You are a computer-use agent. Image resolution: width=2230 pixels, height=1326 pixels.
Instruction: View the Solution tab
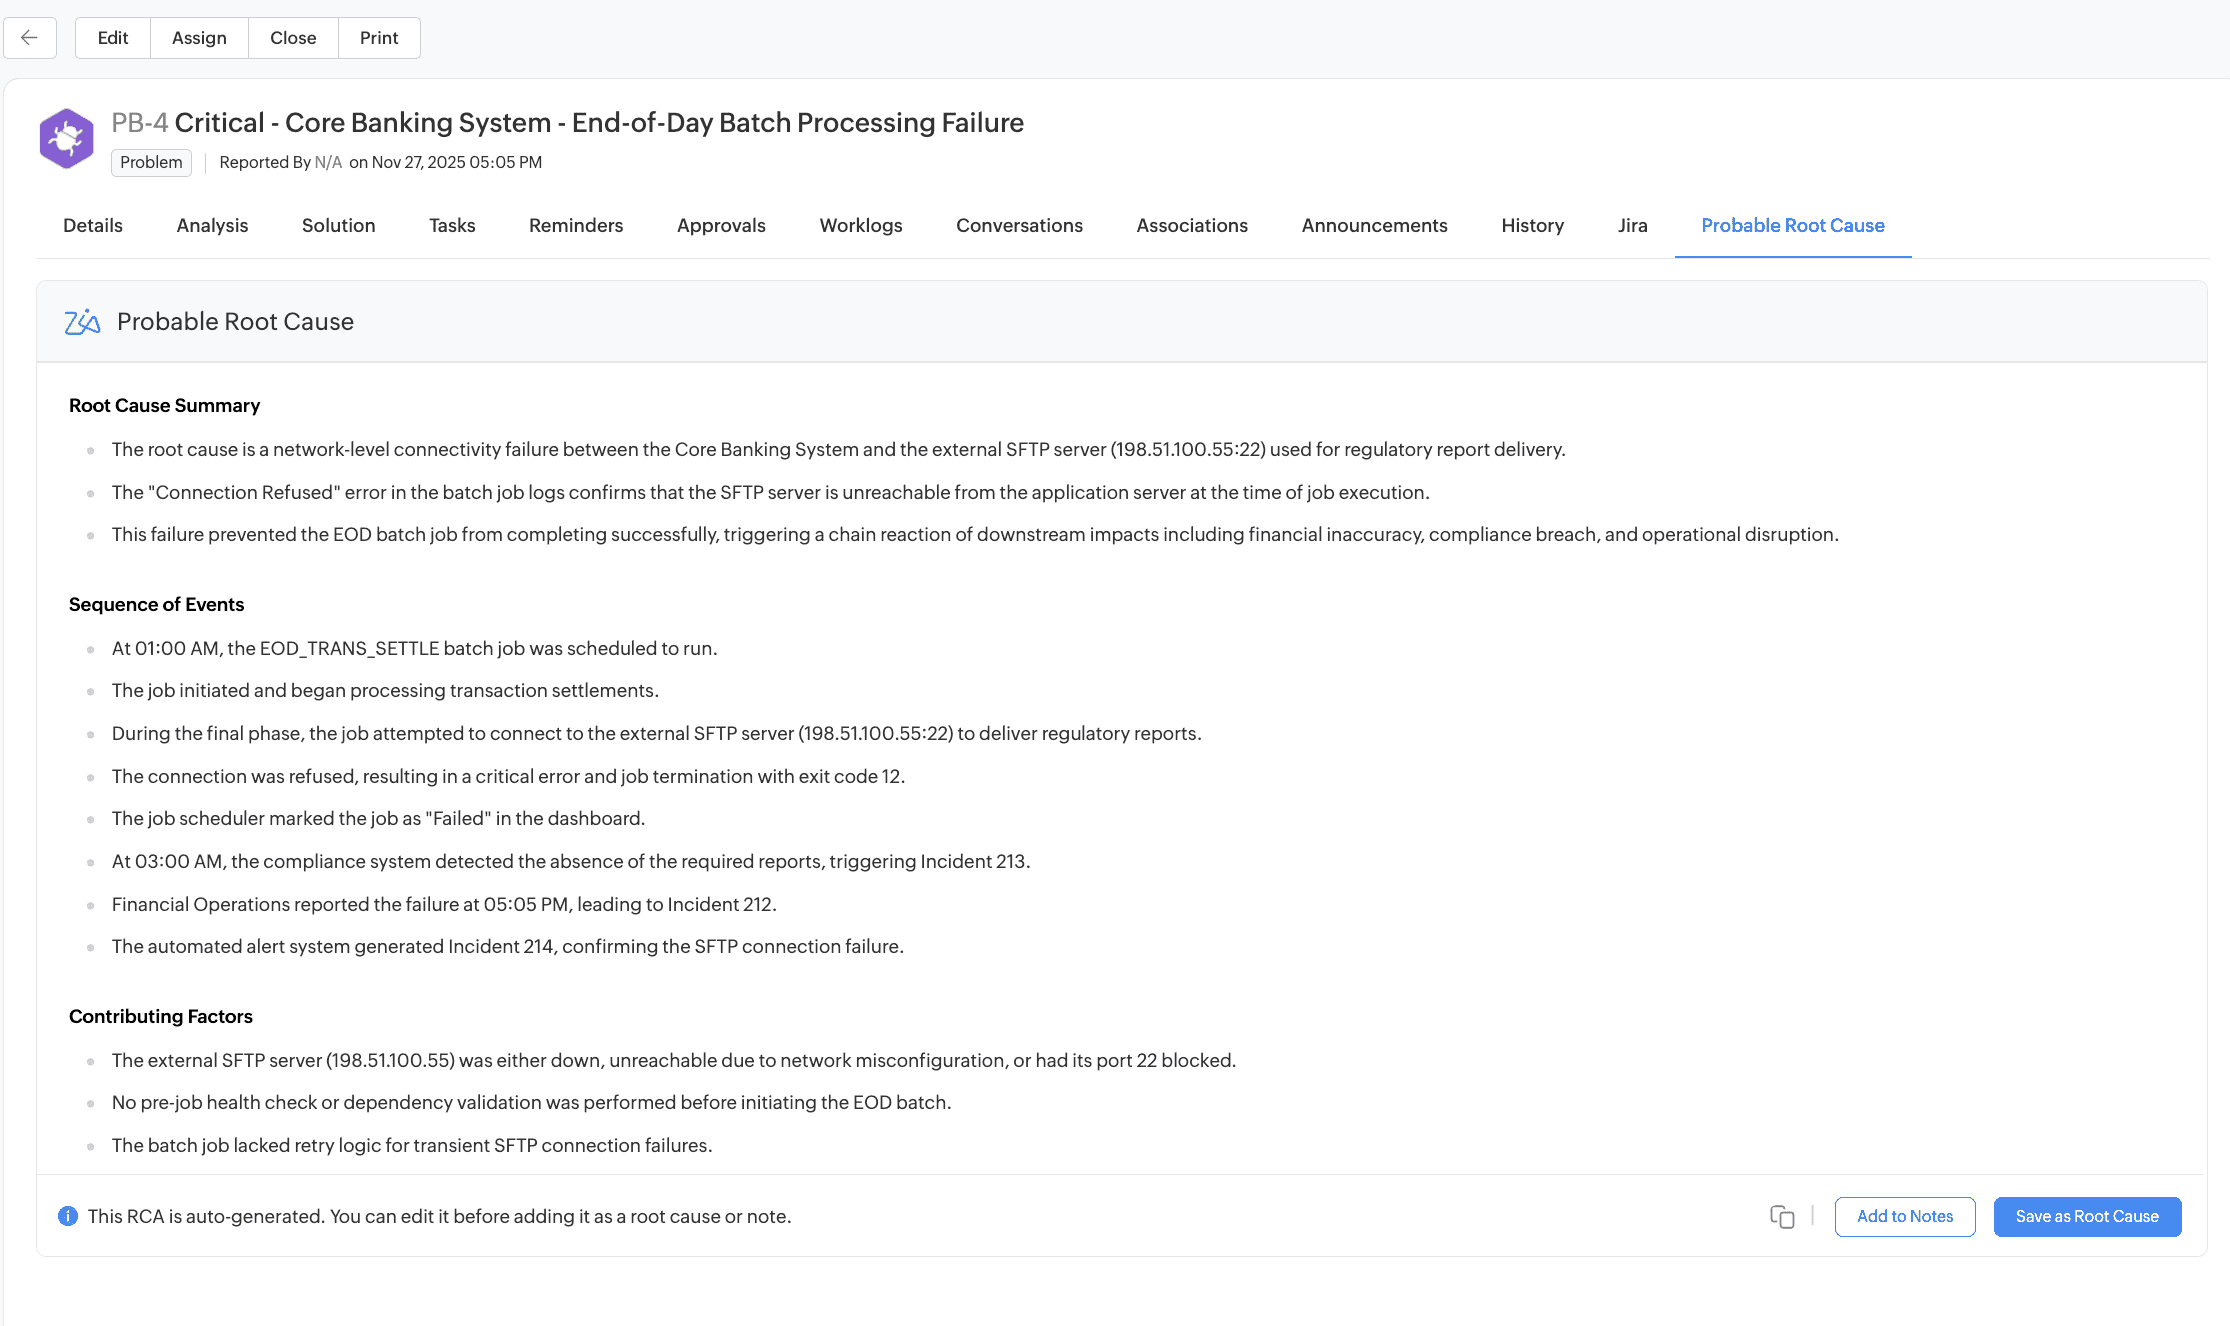click(x=338, y=225)
